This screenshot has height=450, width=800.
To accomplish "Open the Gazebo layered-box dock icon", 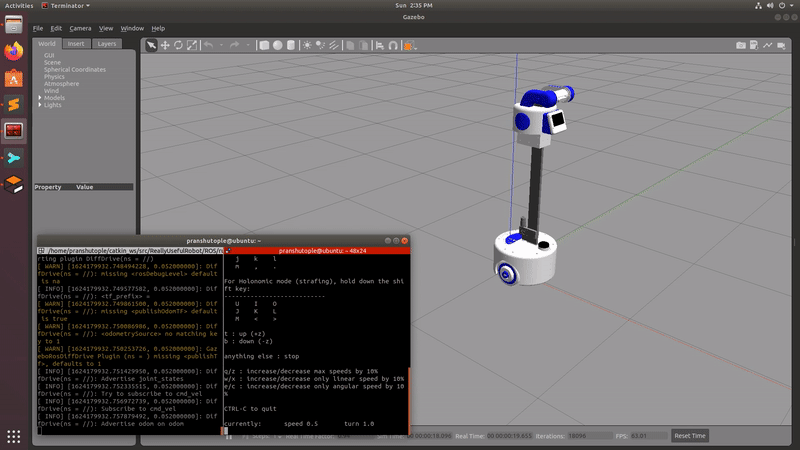I will tap(14, 184).
